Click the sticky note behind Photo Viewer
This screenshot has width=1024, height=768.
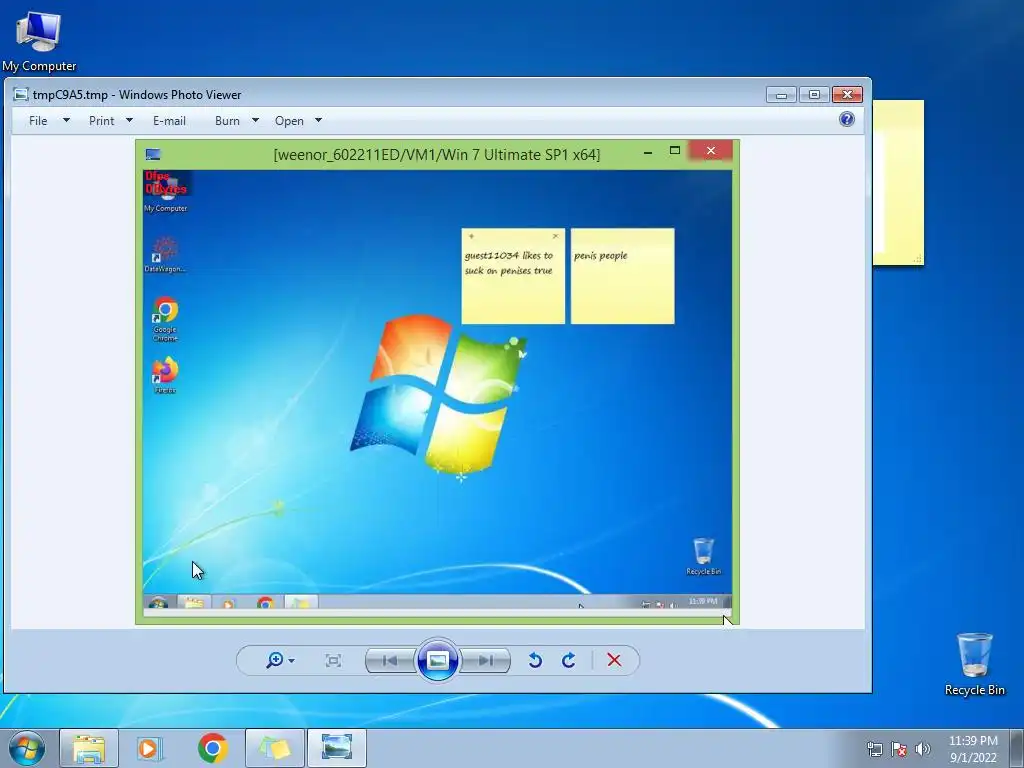[899, 183]
